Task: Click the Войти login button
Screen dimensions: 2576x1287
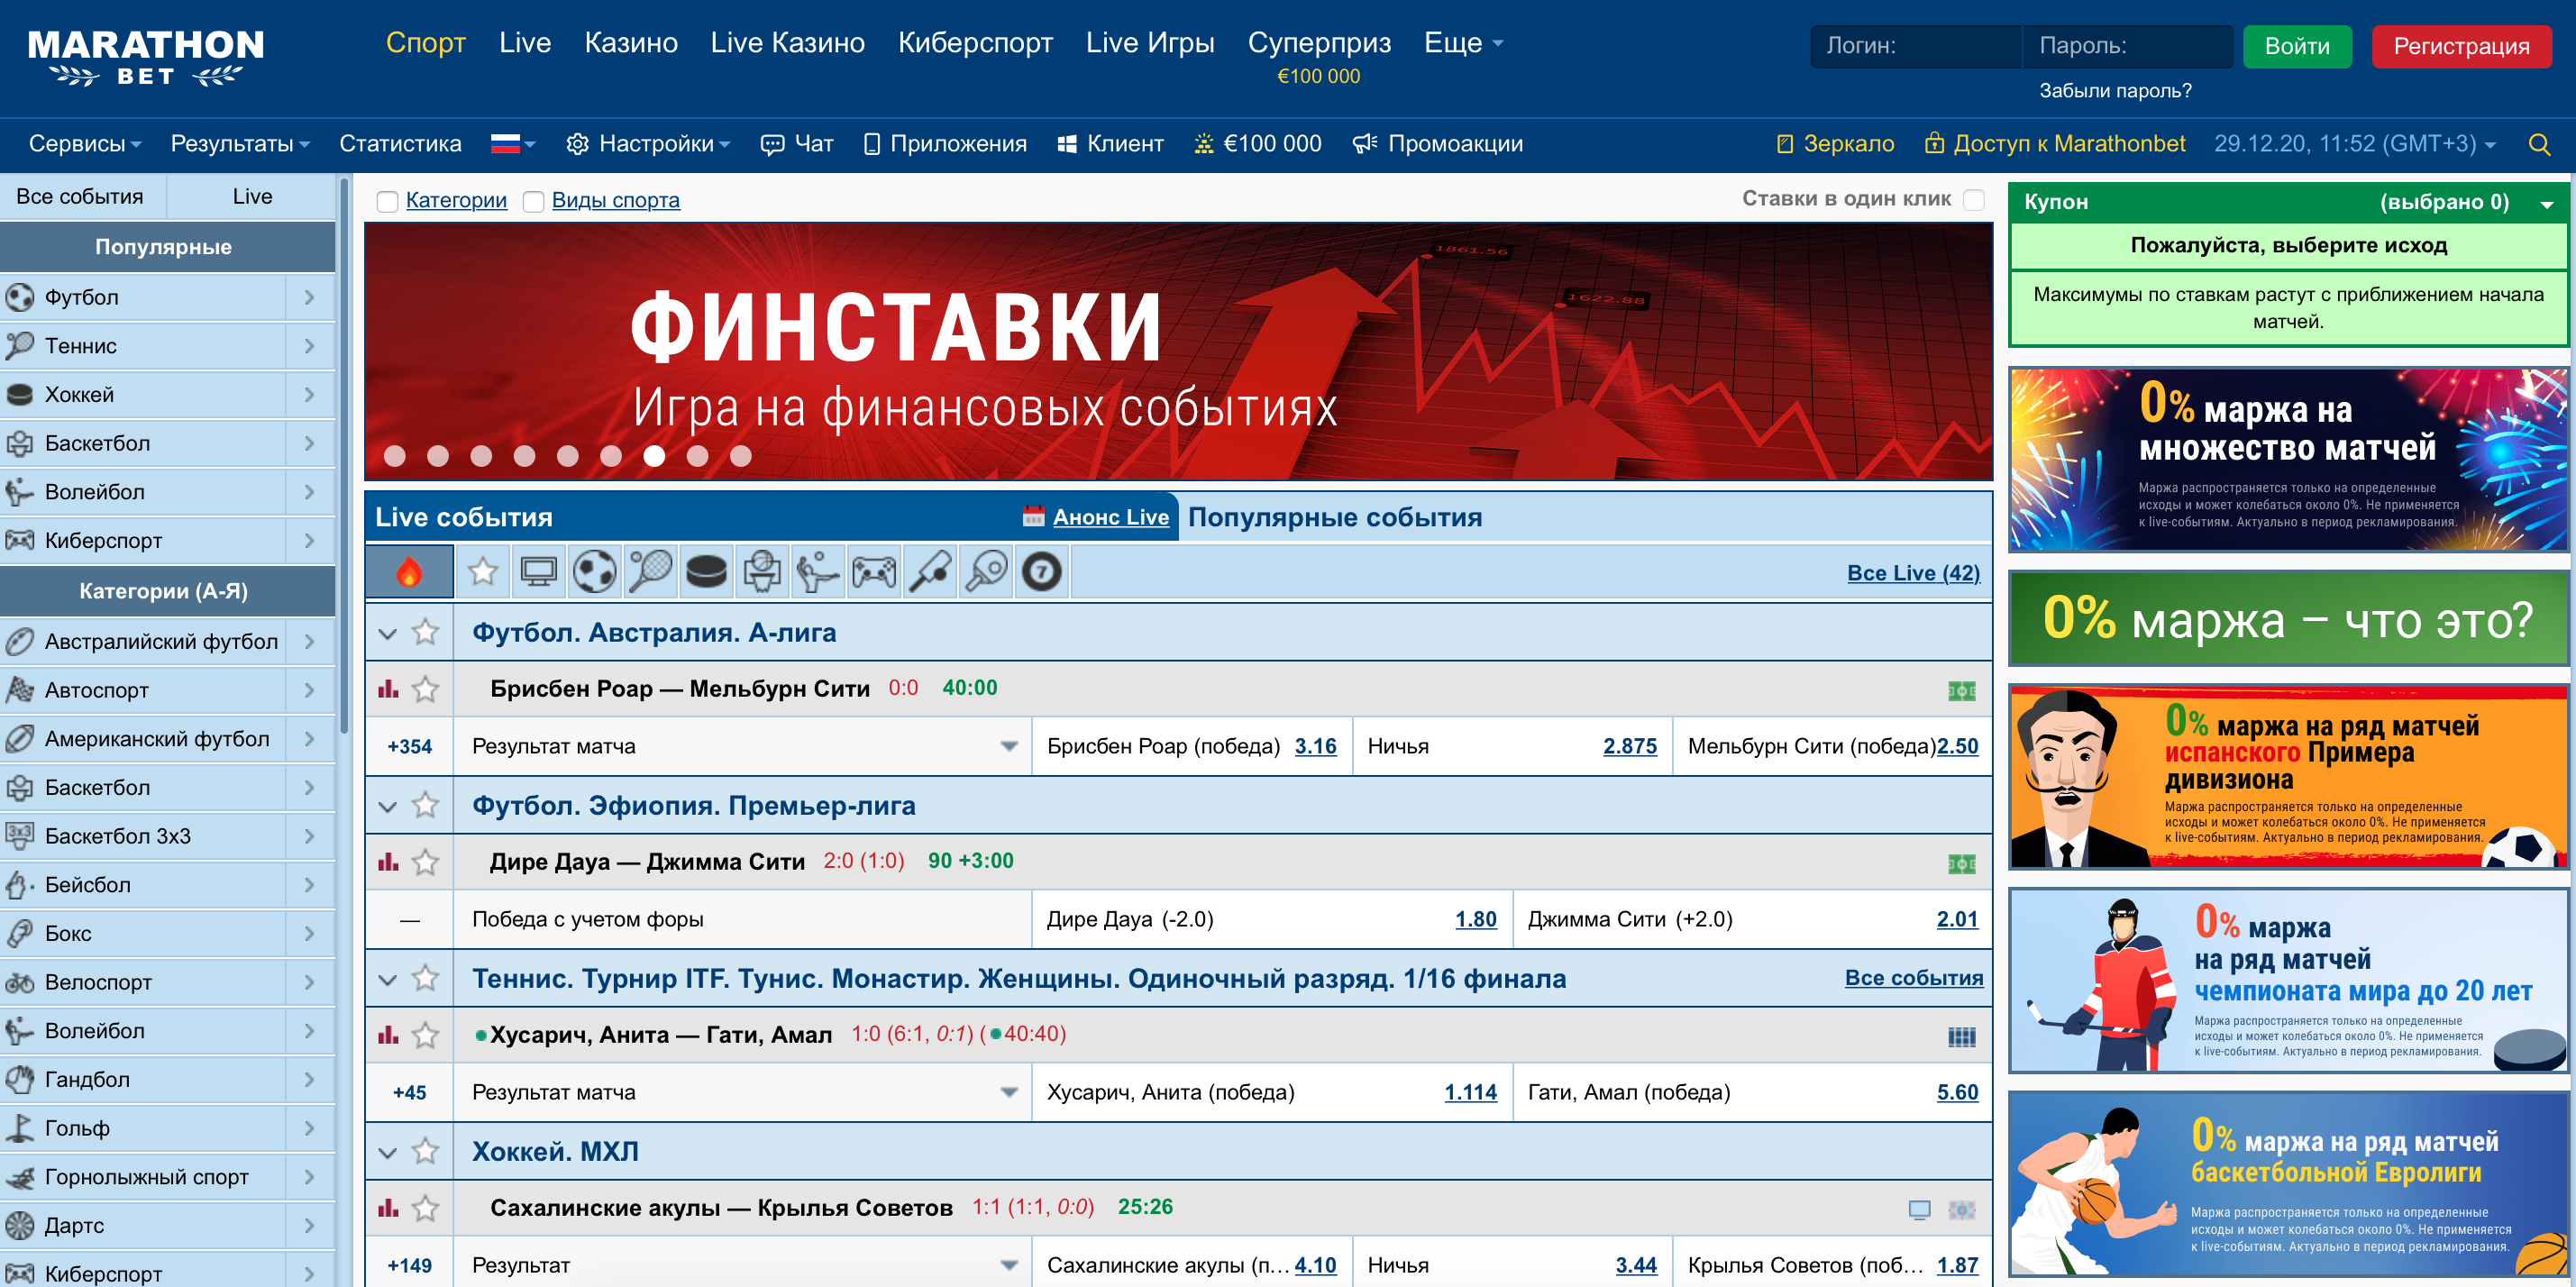Action: (2296, 46)
